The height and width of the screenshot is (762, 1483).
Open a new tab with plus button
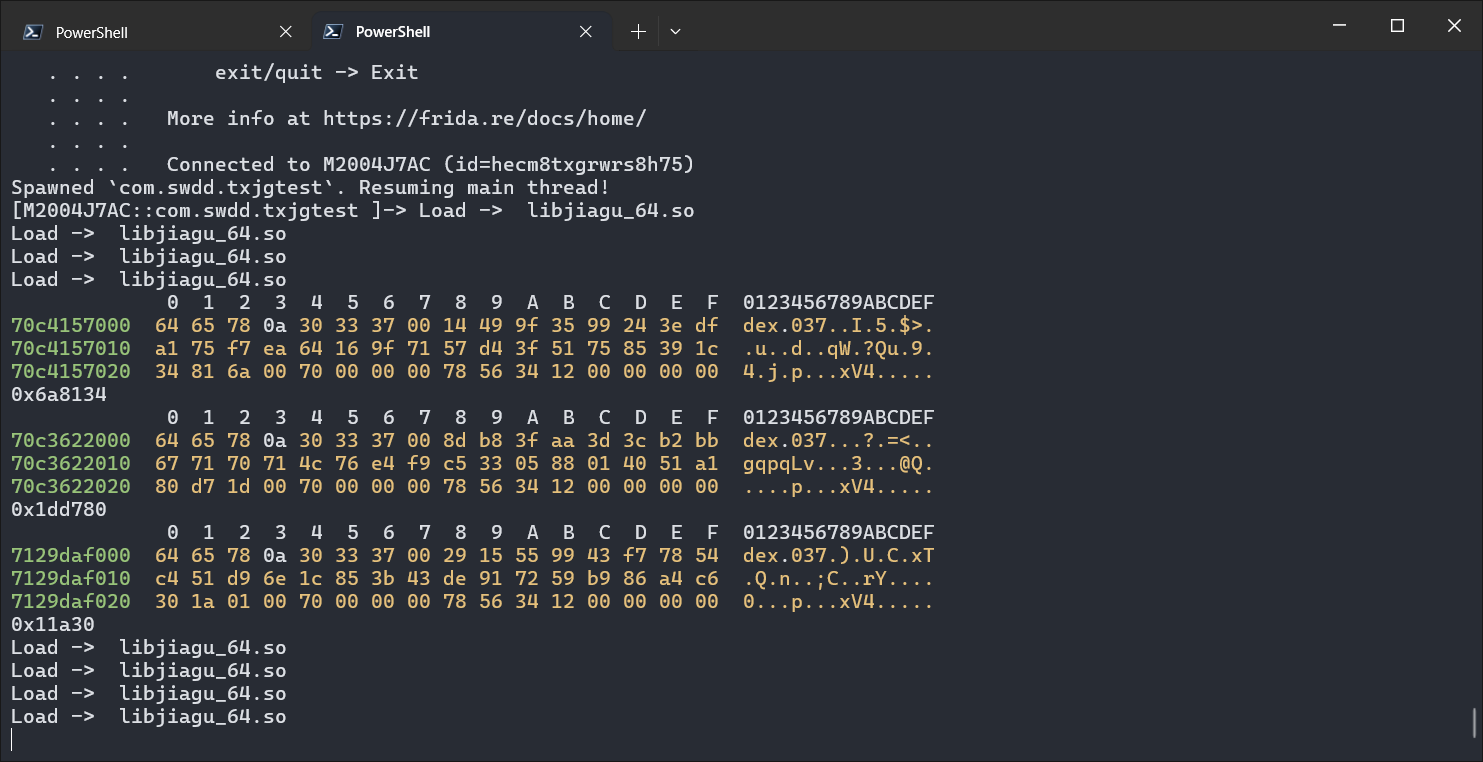click(638, 32)
